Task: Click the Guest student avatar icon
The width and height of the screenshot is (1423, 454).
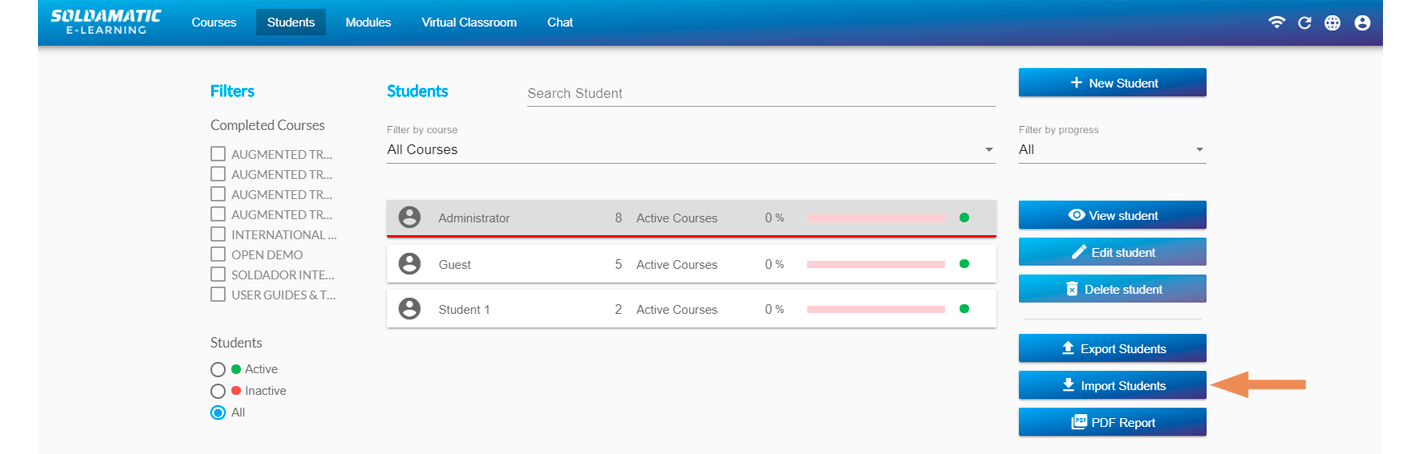Action: pyautogui.click(x=409, y=264)
